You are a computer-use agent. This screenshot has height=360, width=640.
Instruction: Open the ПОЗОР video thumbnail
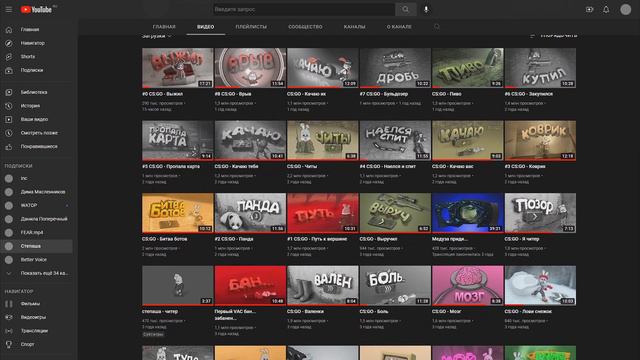click(540, 213)
